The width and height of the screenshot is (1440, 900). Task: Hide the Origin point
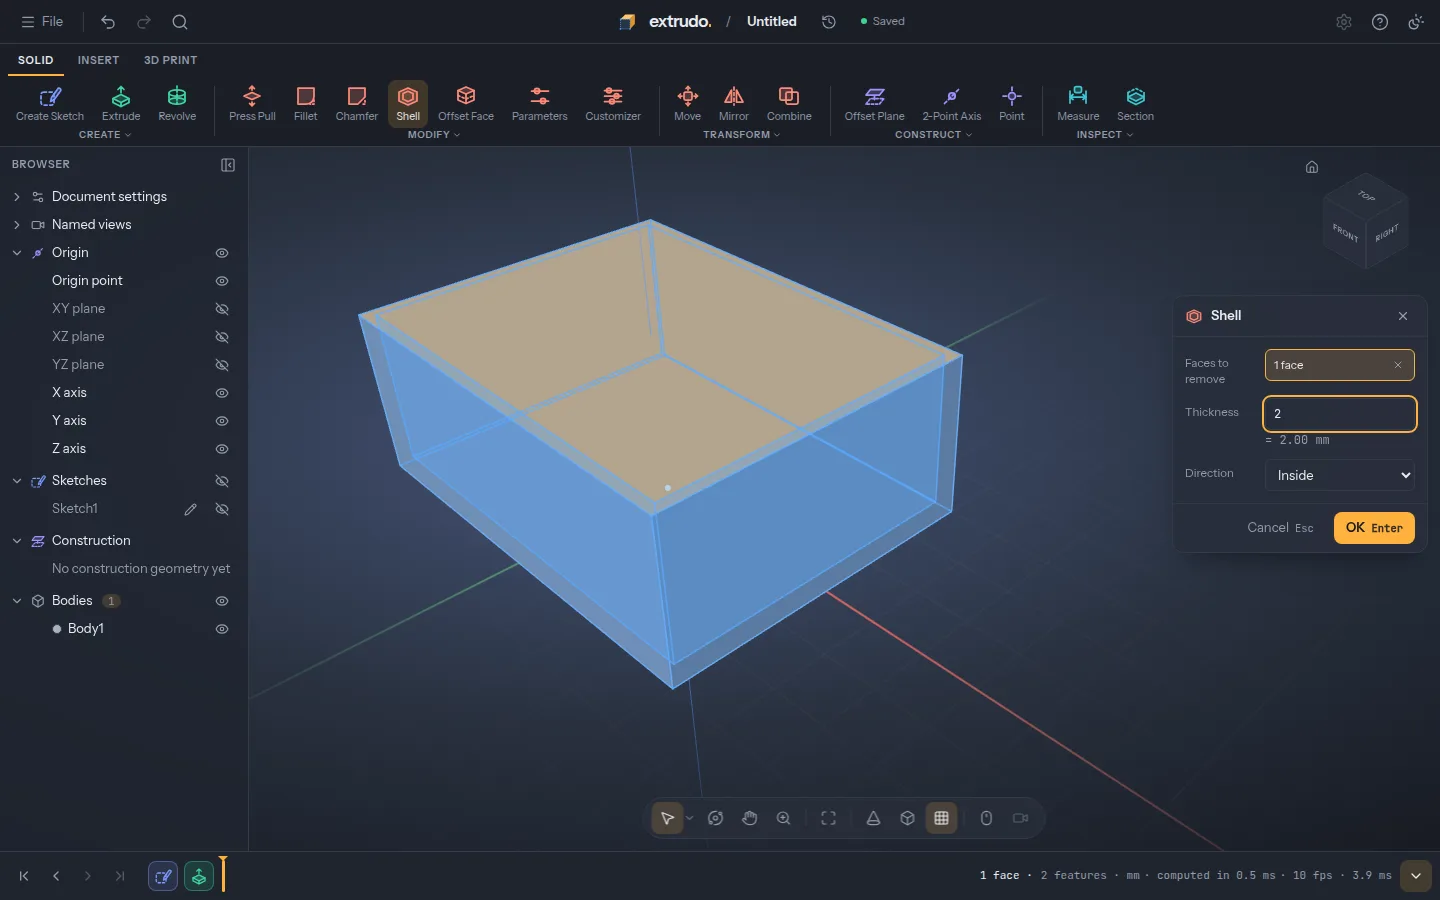click(x=222, y=281)
